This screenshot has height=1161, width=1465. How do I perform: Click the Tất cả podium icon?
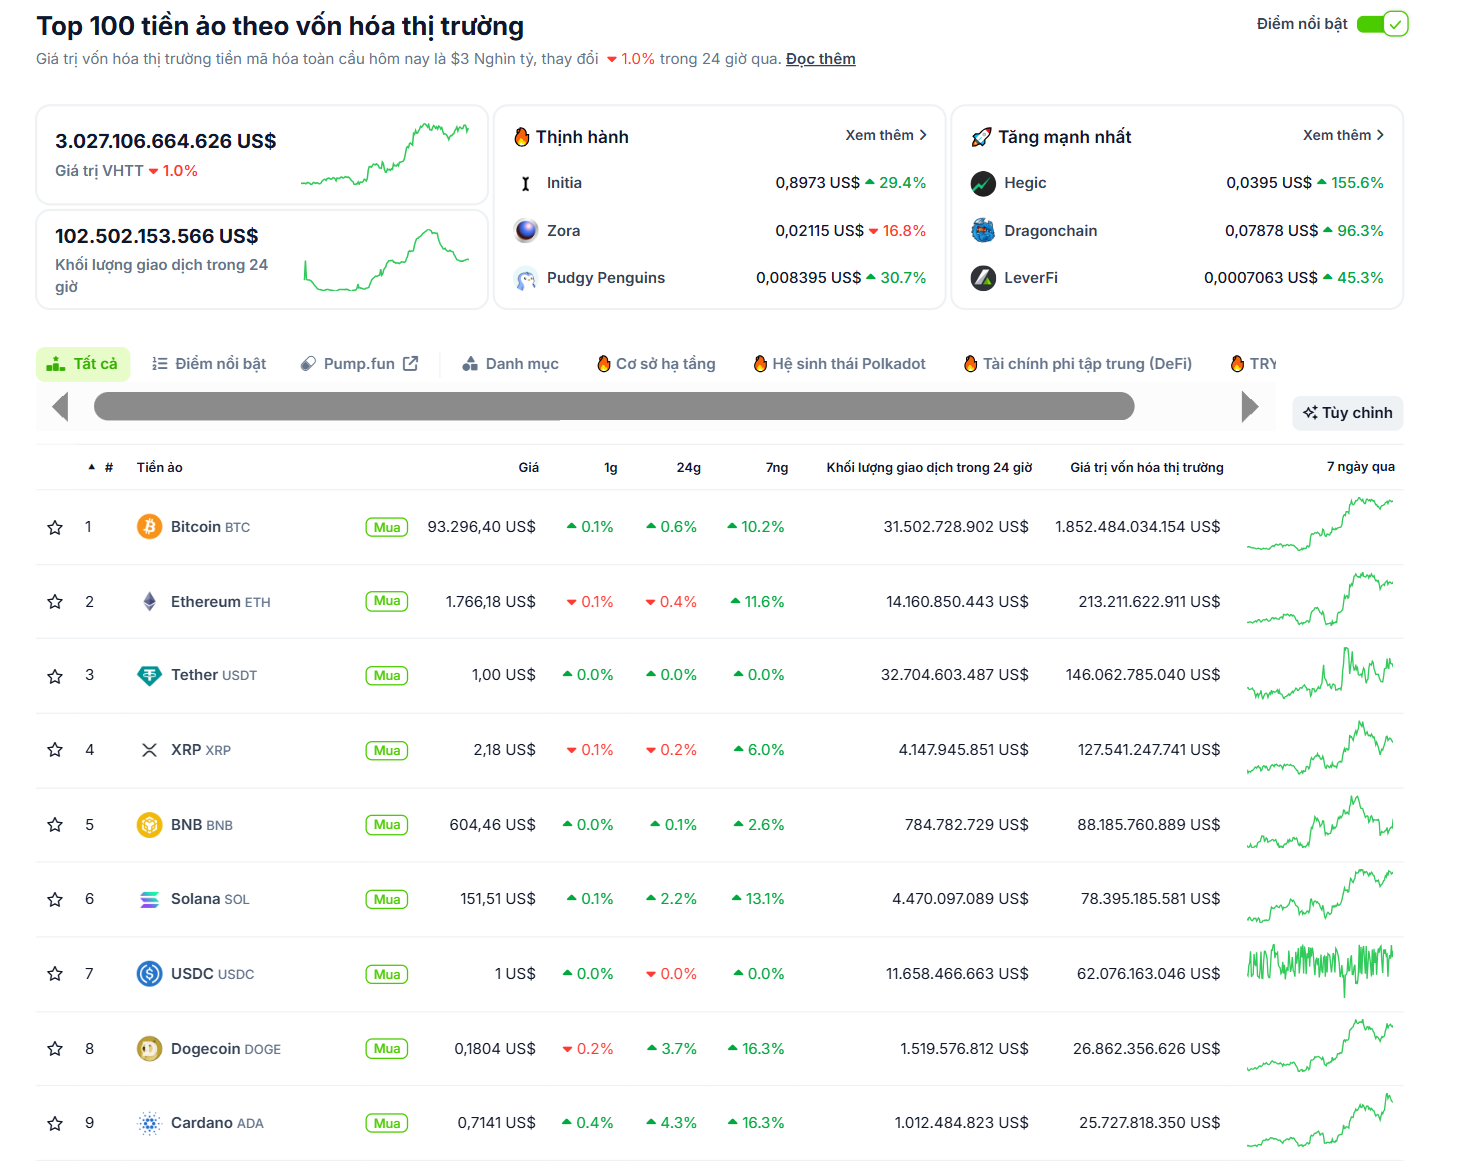(x=56, y=364)
